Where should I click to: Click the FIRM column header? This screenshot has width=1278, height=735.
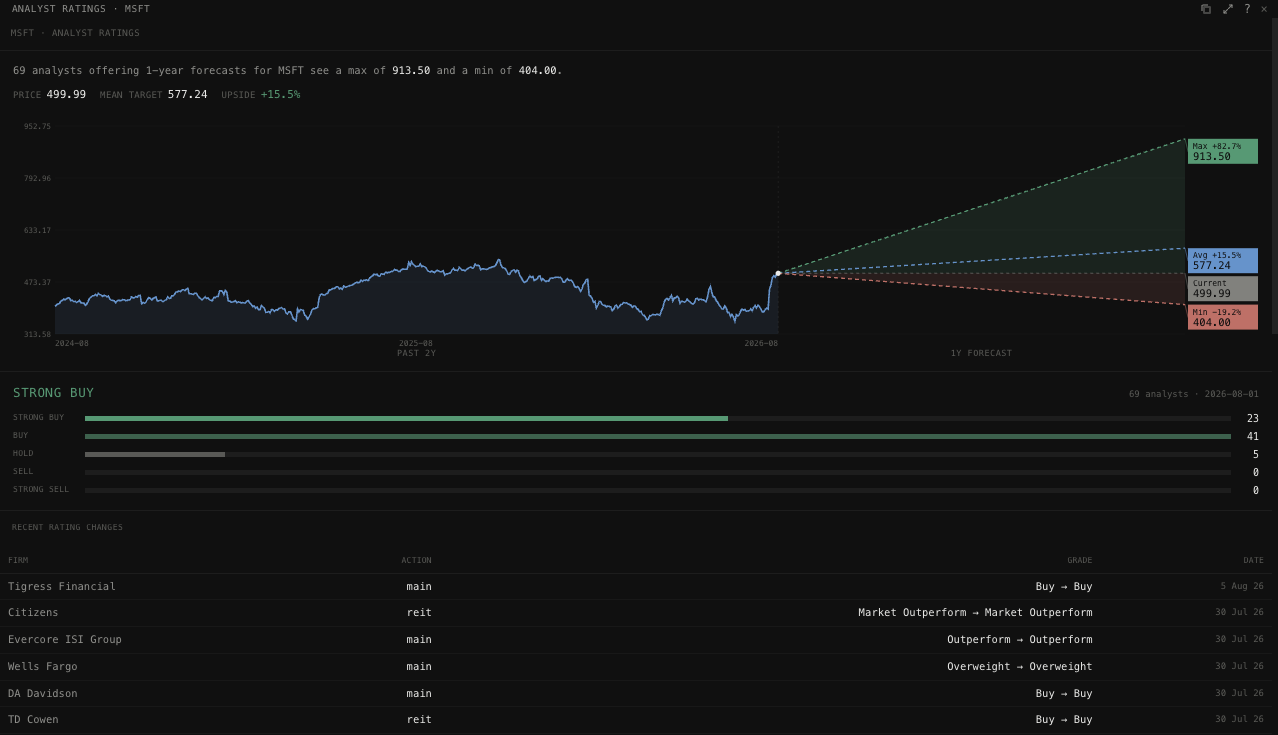pos(18,560)
